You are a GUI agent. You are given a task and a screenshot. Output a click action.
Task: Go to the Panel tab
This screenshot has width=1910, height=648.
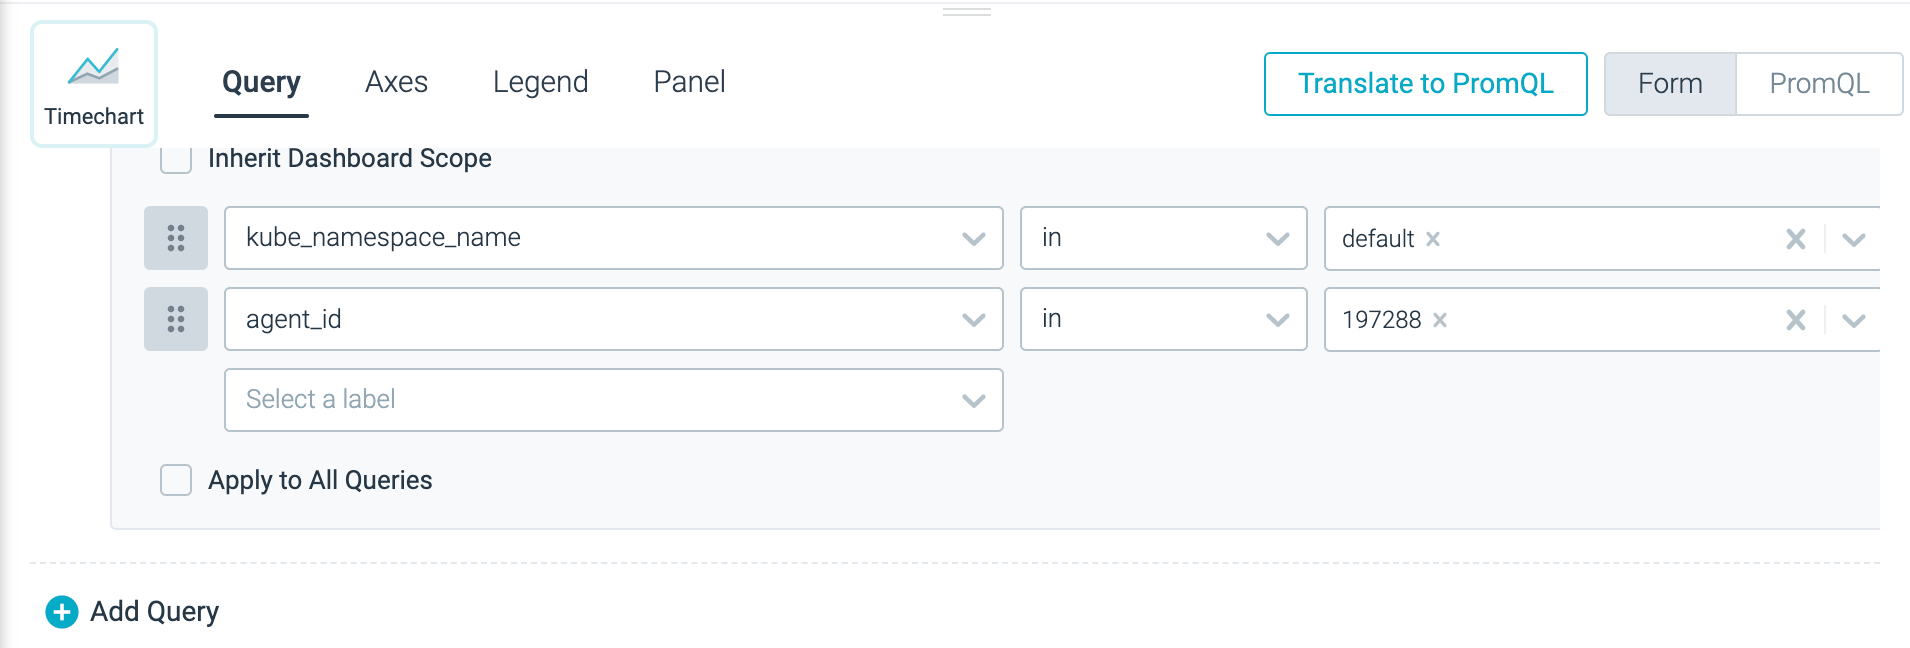(x=690, y=82)
